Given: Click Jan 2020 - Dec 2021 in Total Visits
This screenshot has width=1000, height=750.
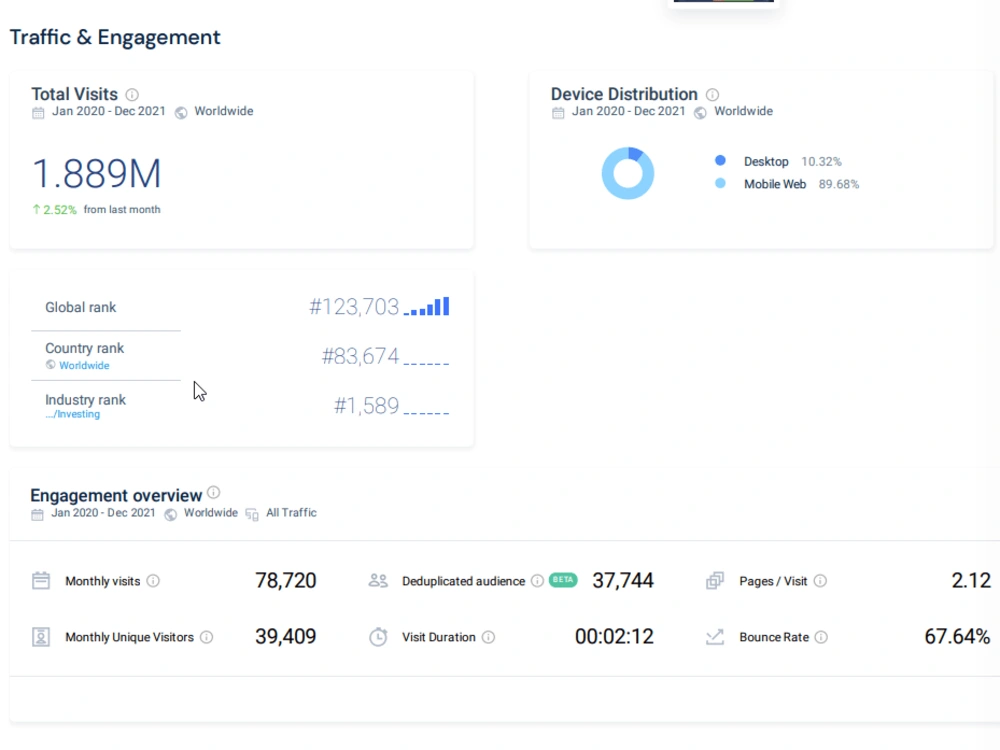Looking at the screenshot, I should (x=108, y=111).
